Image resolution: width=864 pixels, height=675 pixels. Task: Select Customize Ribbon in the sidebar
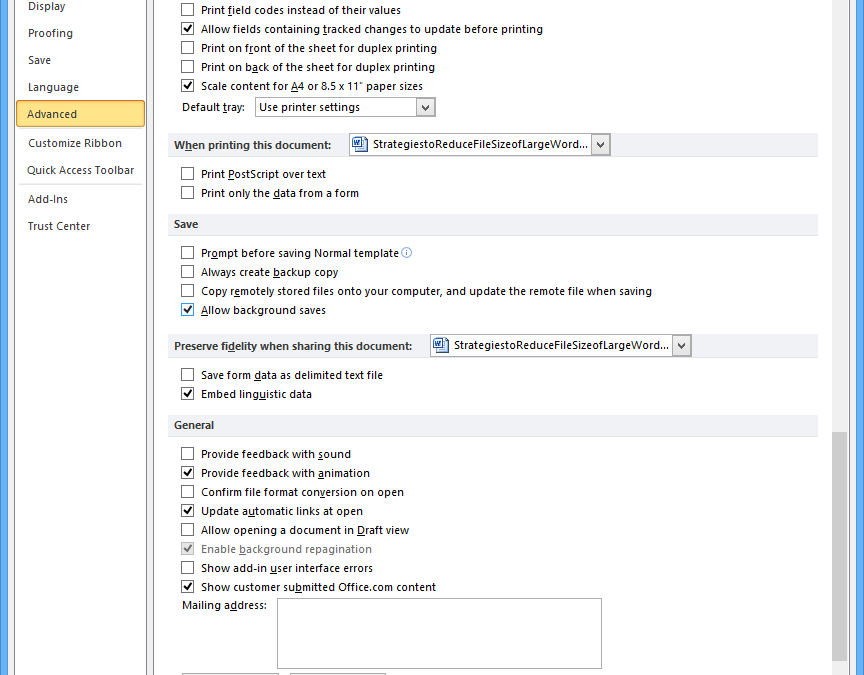75,143
